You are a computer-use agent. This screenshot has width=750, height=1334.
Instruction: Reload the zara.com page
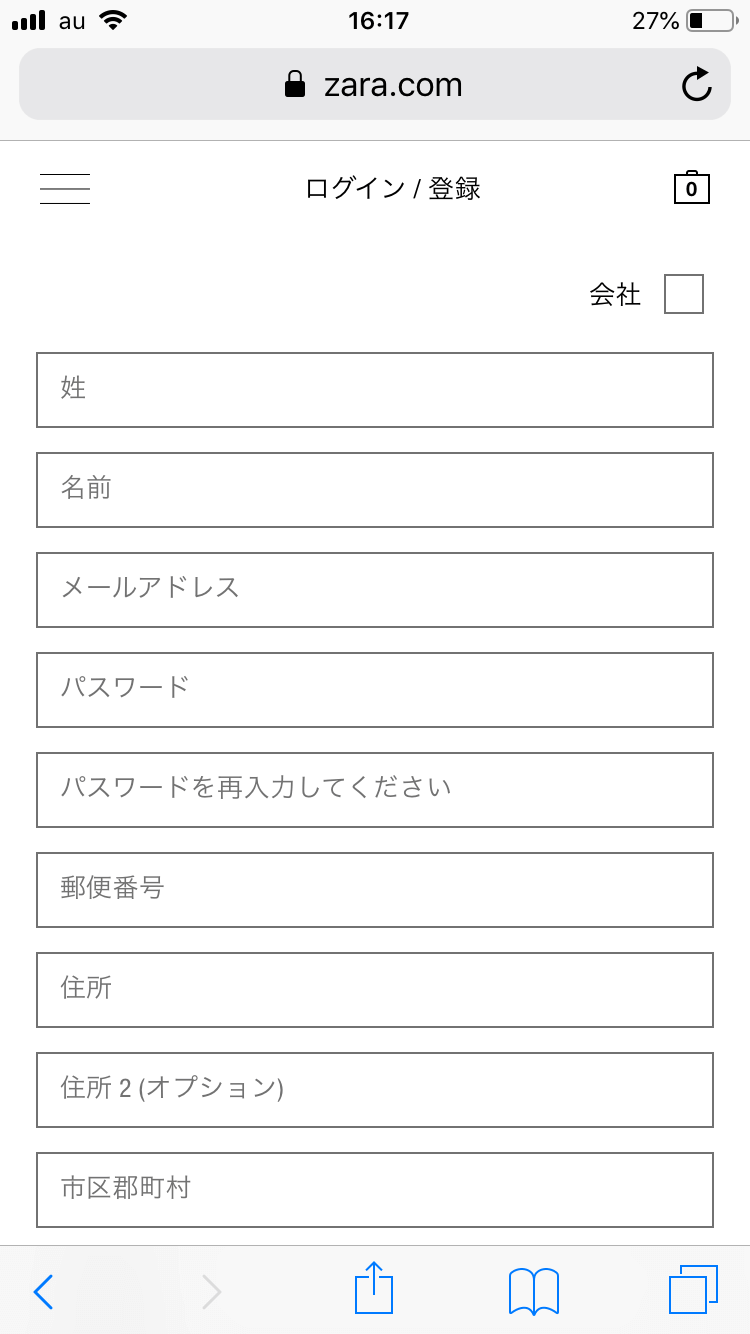click(x=697, y=85)
